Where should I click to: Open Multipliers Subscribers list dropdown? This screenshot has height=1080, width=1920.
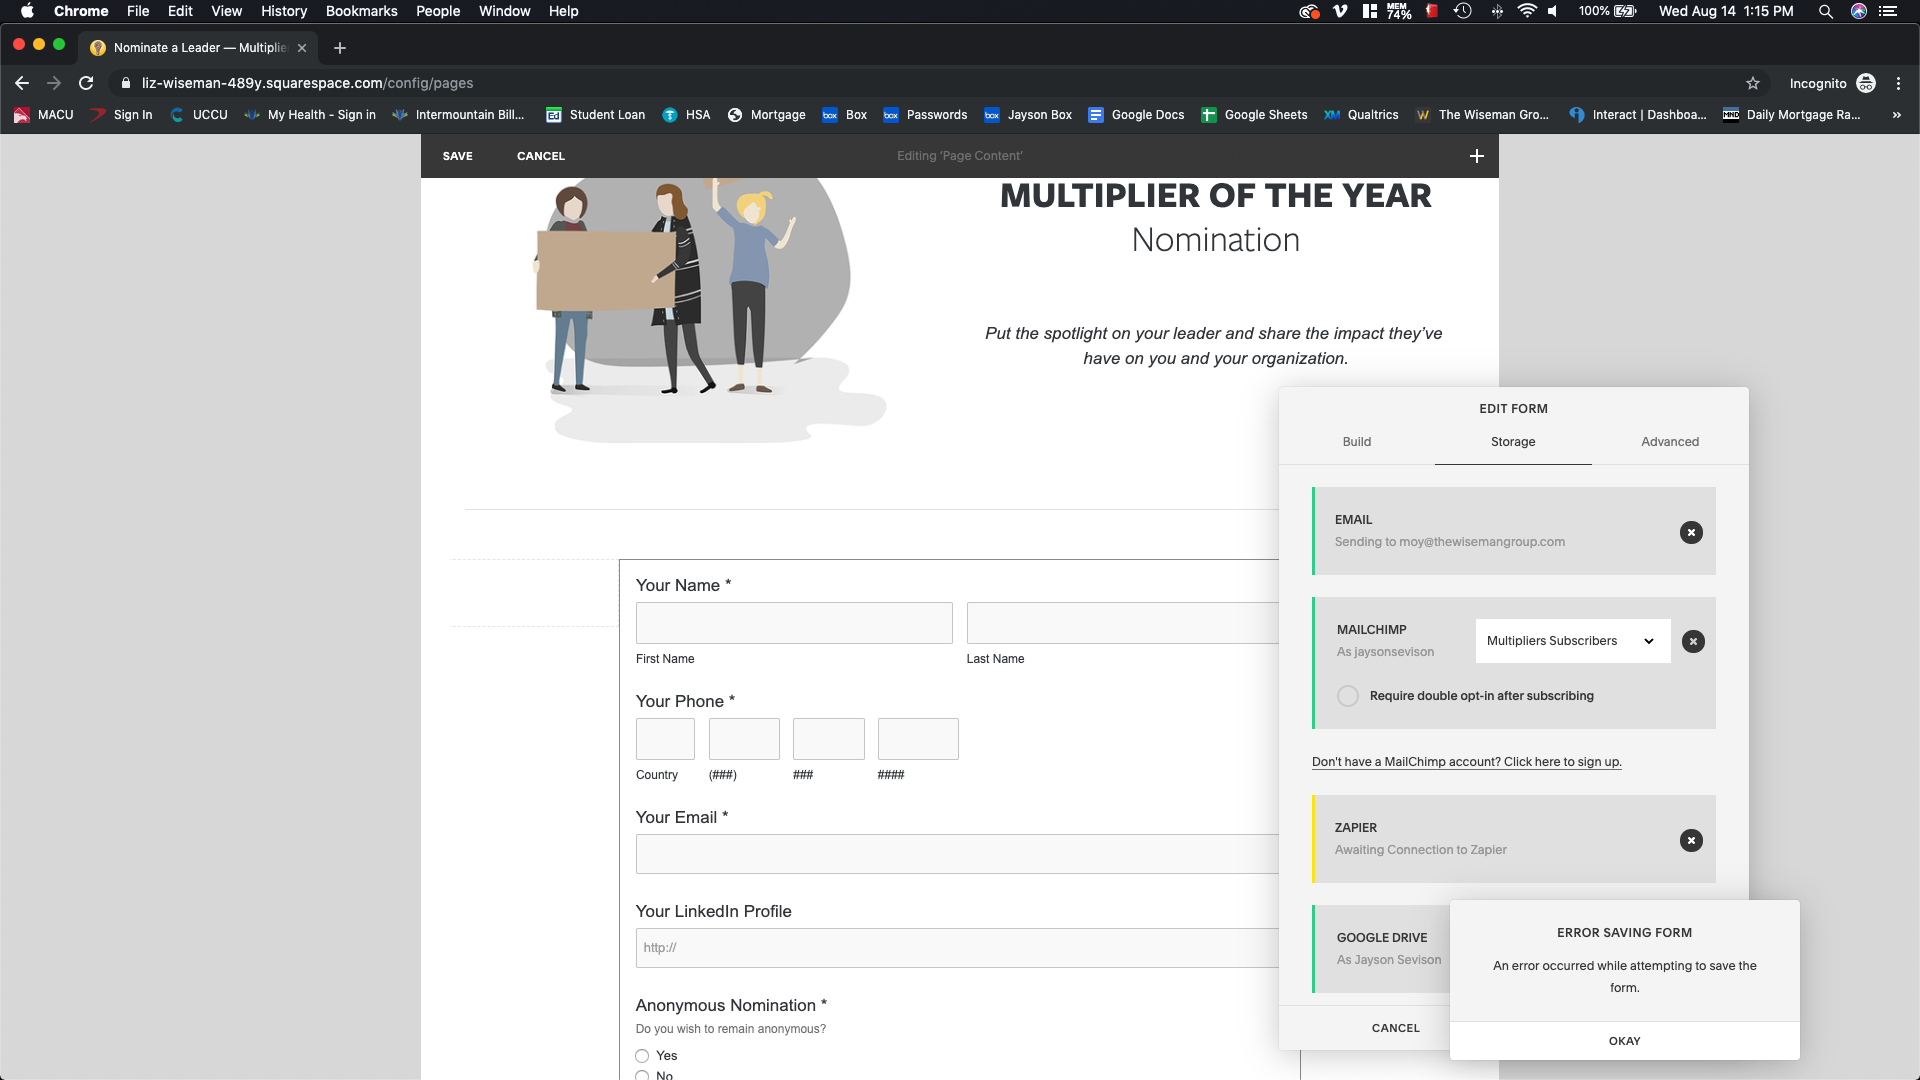click(1572, 641)
